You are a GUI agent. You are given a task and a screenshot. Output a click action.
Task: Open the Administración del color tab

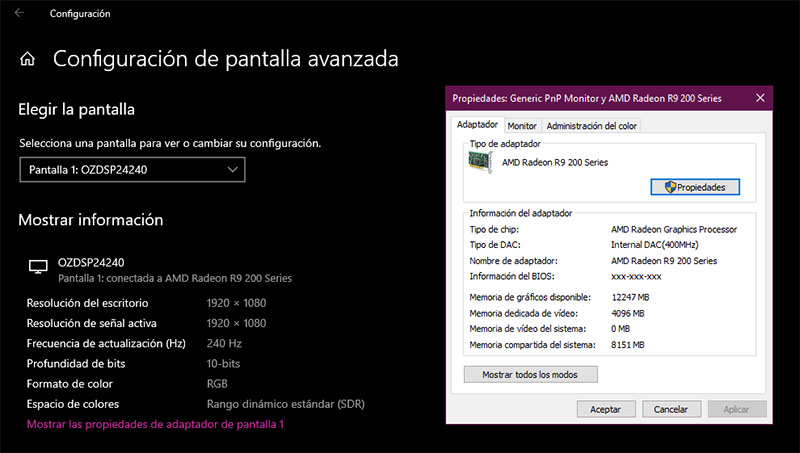point(591,125)
